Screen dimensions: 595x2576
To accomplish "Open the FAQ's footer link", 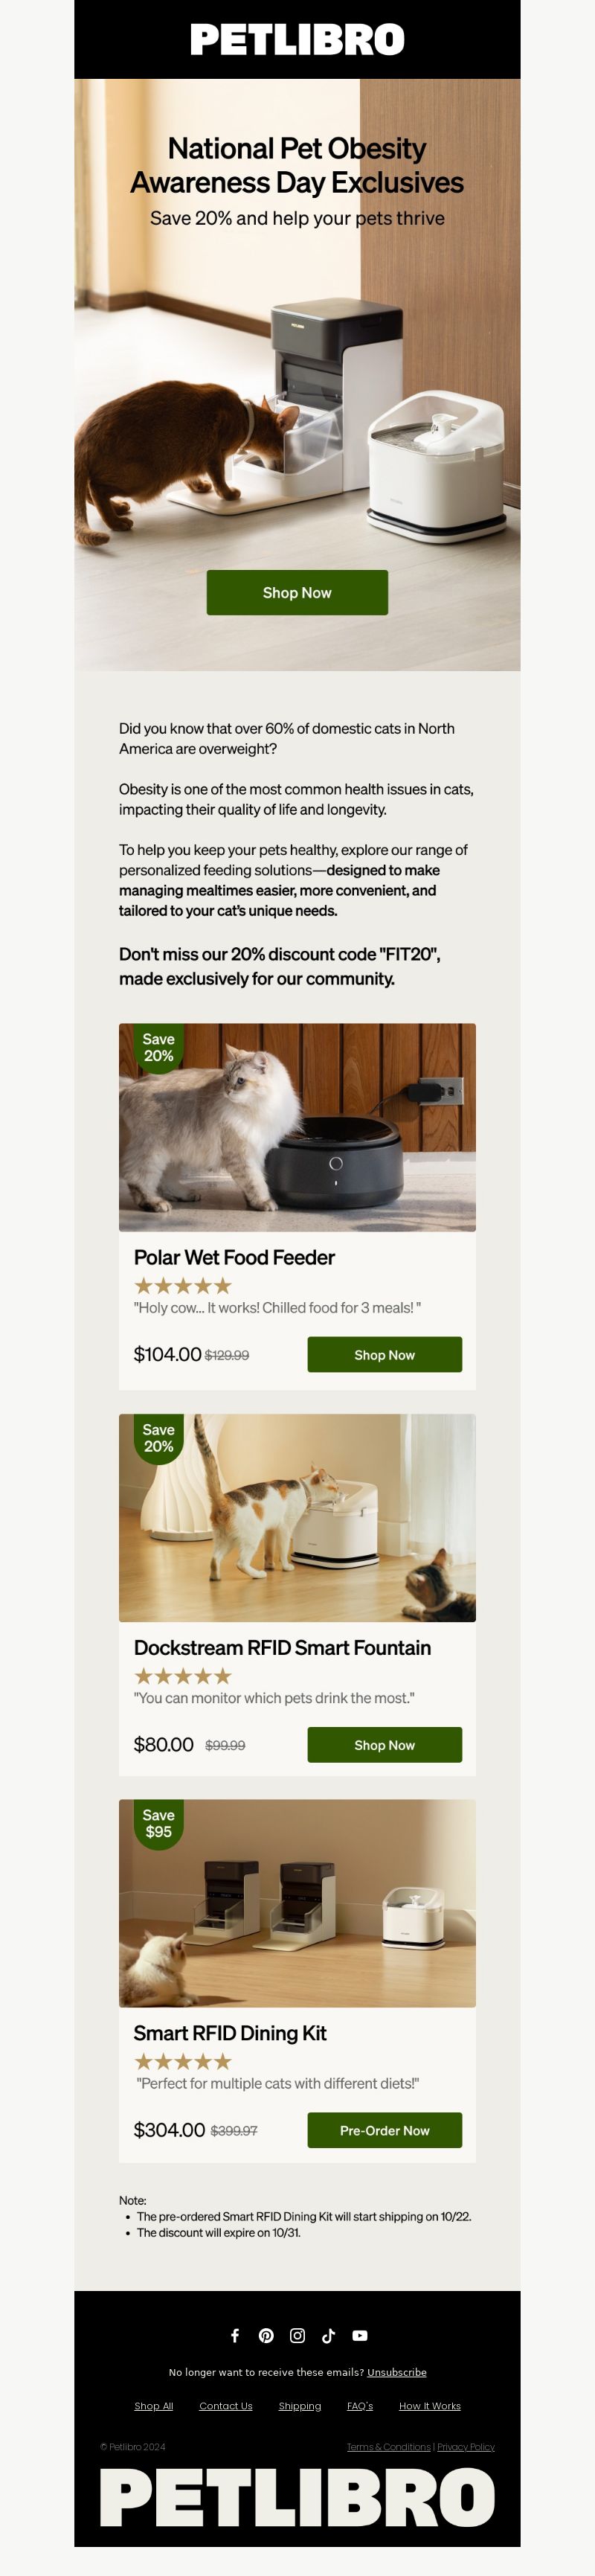I will tap(360, 2406).
